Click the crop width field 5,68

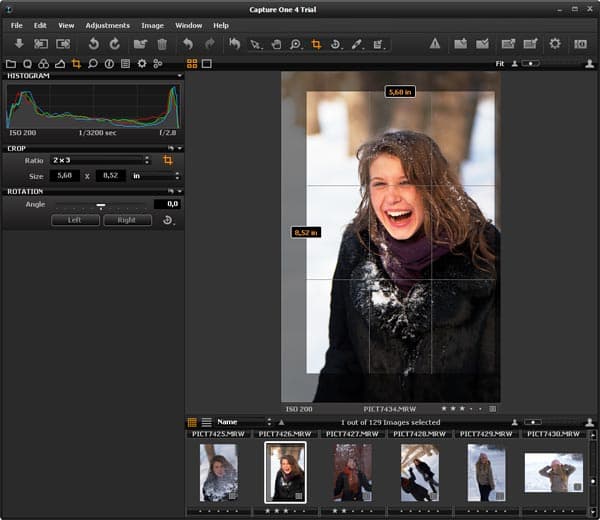pyautogui.click(x=65, y=176)
